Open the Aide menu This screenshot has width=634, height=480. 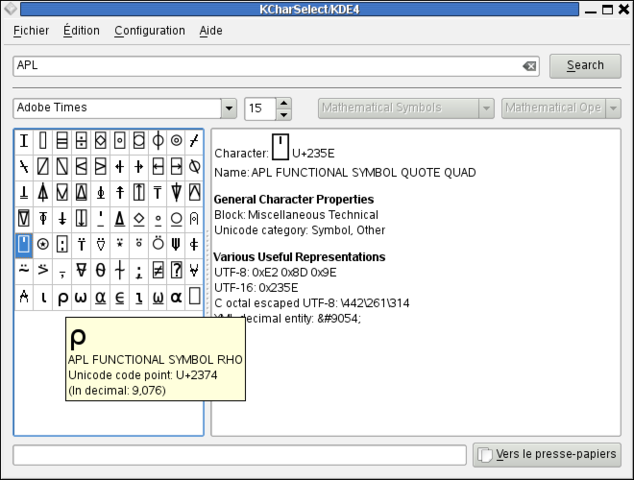pyautogui.click(x=211, y=31)
